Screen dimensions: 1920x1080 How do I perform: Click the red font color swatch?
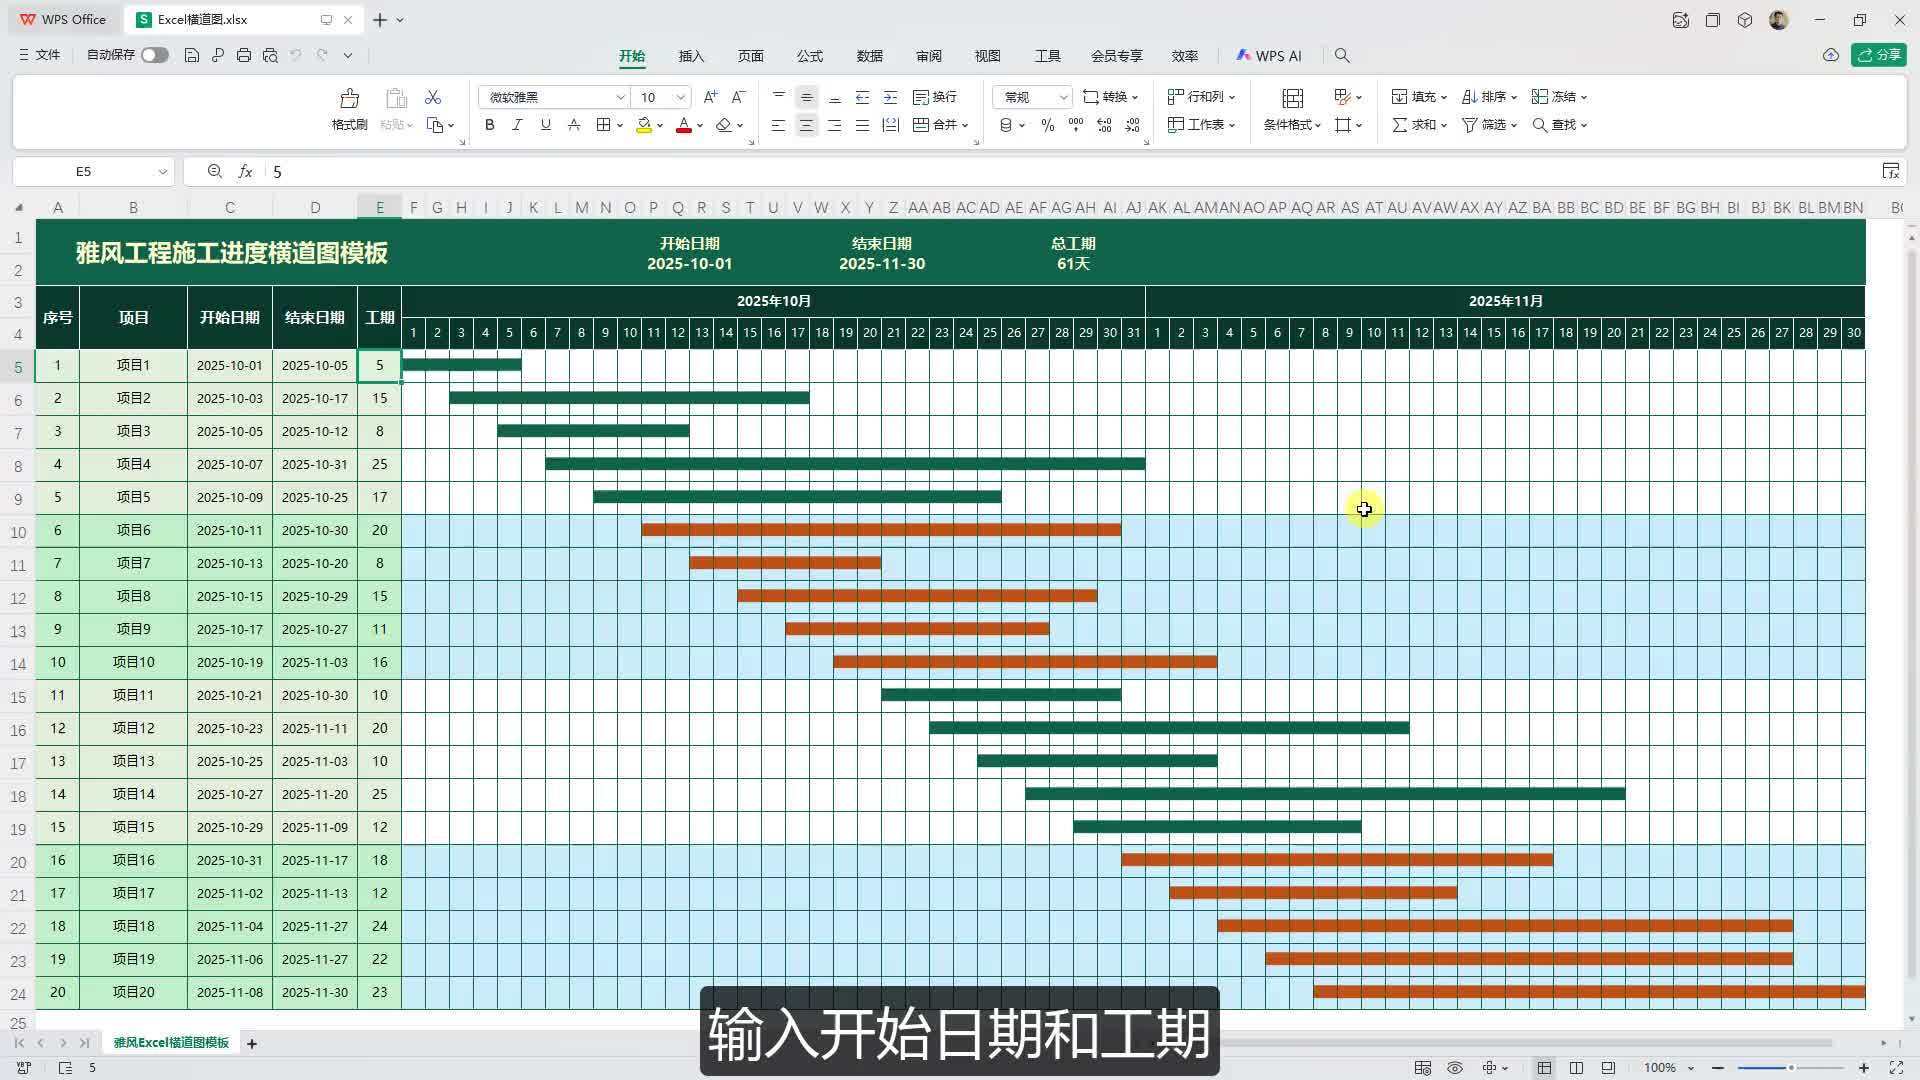683,125
